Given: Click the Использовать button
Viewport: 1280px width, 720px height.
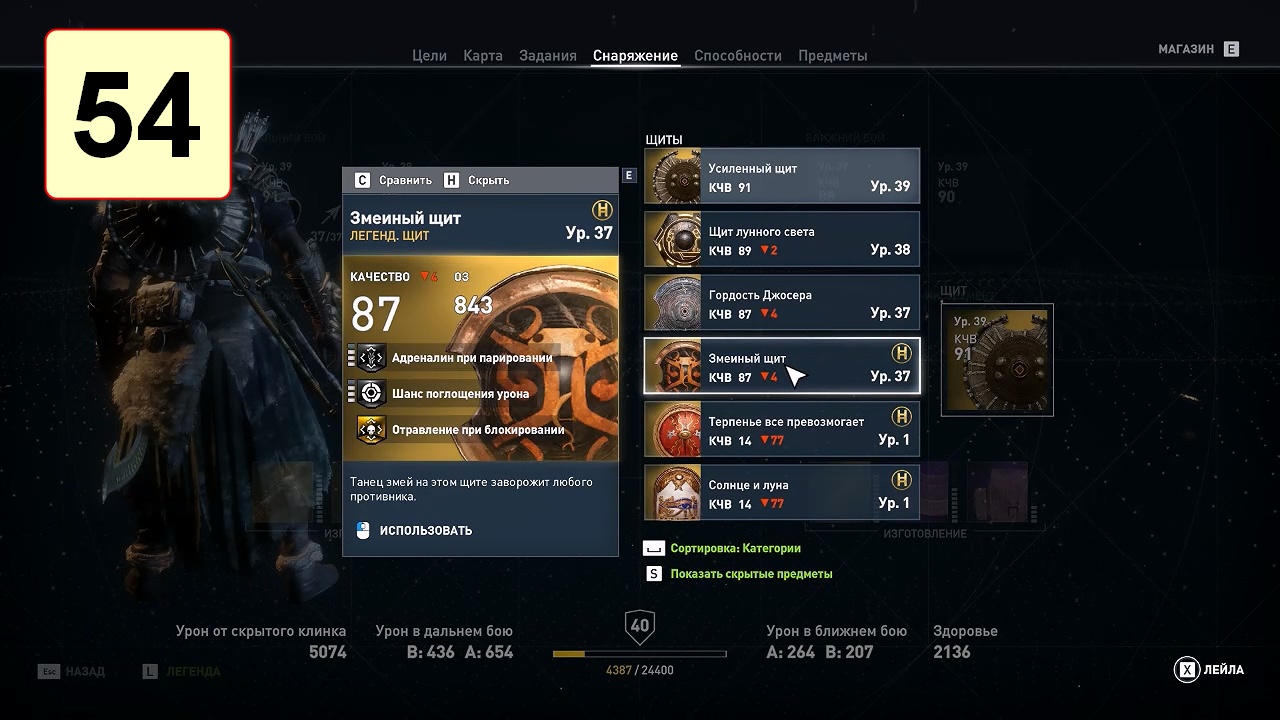Looking at the screenshot, I should tap(414, 531).
